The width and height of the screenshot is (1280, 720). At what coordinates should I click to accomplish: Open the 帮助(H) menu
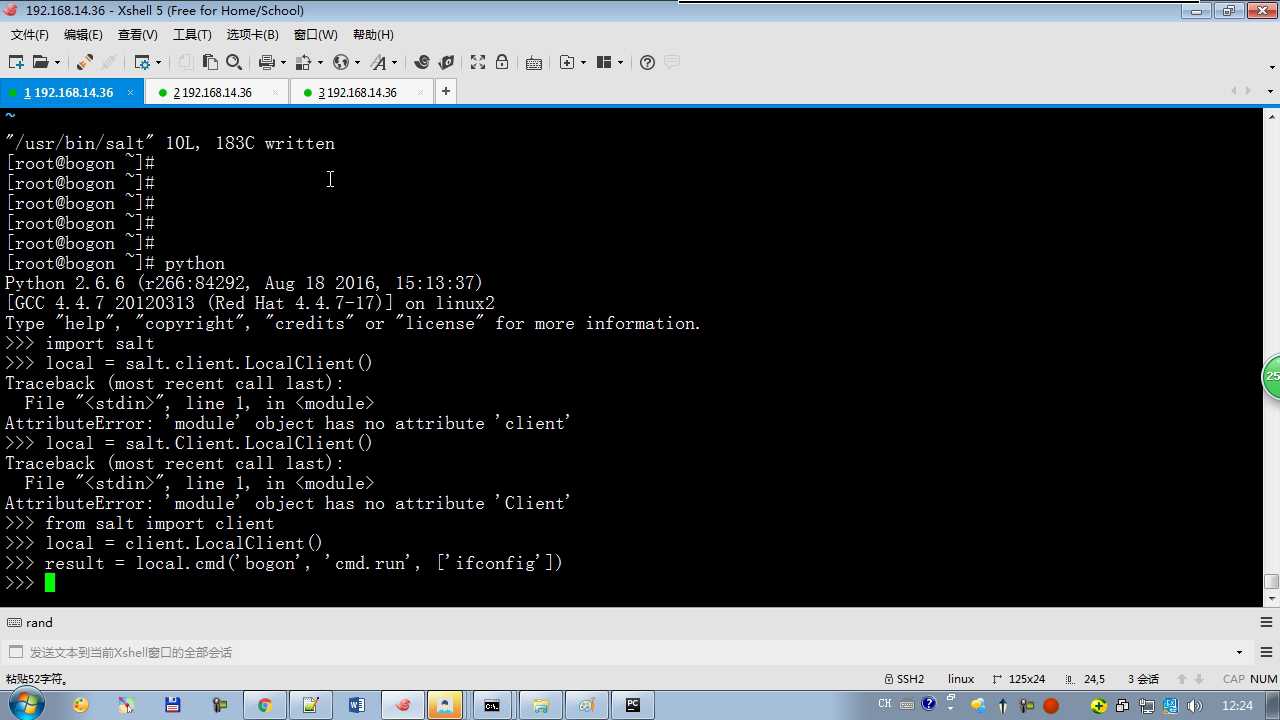(373, 35)
